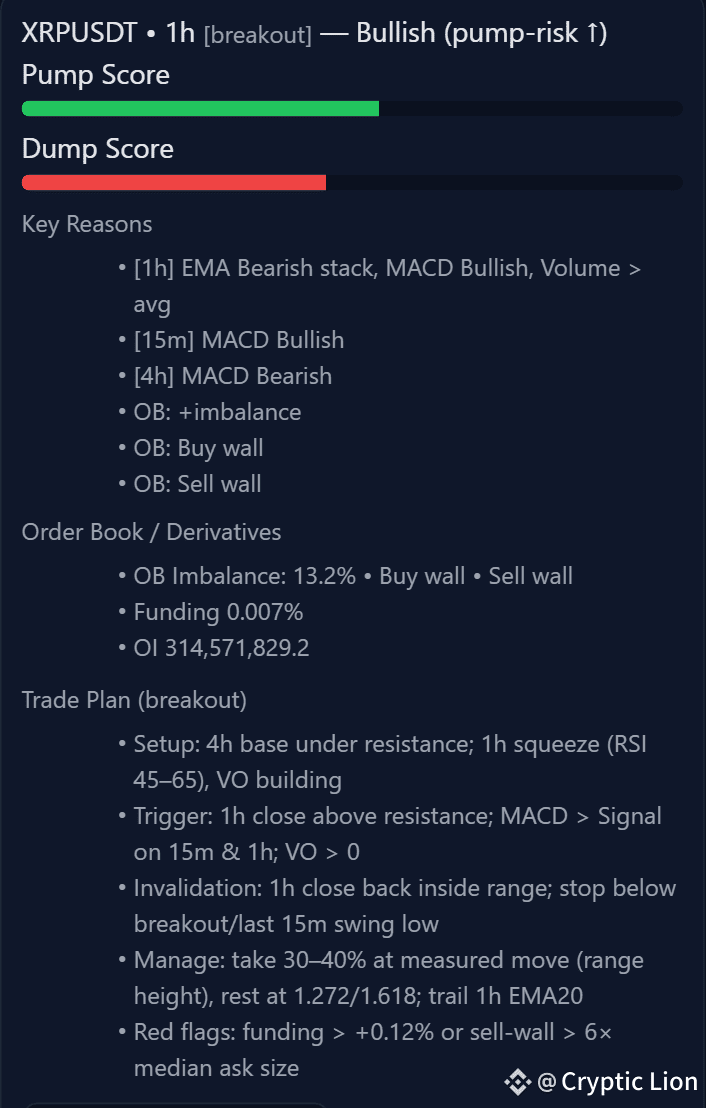The height and width of the screenshot is (1108, 706).
Task: Click the green Pump Score bar
Action: (x=201, y=108)
